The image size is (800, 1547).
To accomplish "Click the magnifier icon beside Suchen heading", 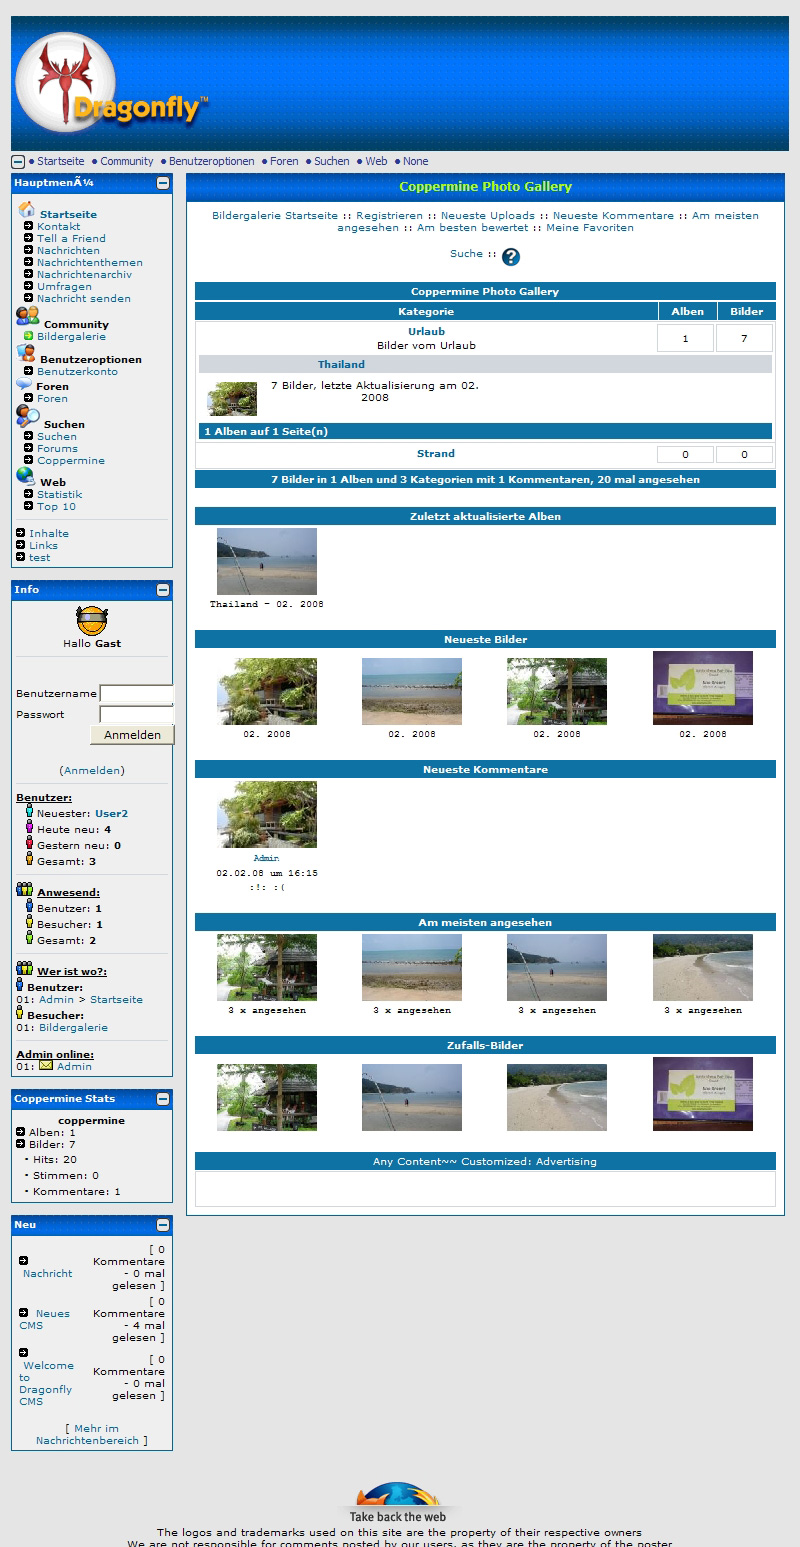I will [27, 418].
